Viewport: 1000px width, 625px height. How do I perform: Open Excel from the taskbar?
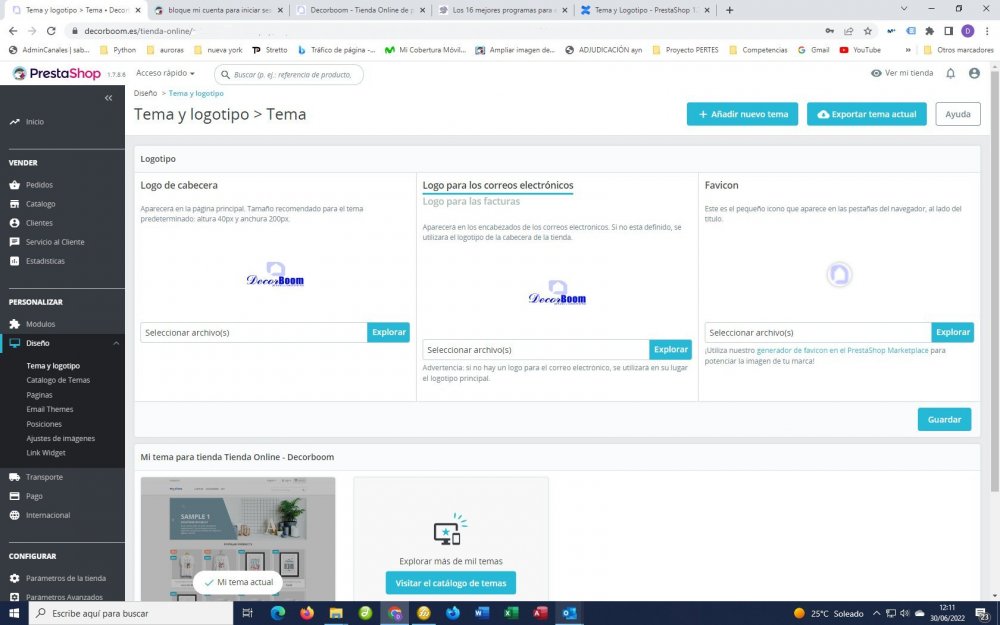tap(511, 614)
